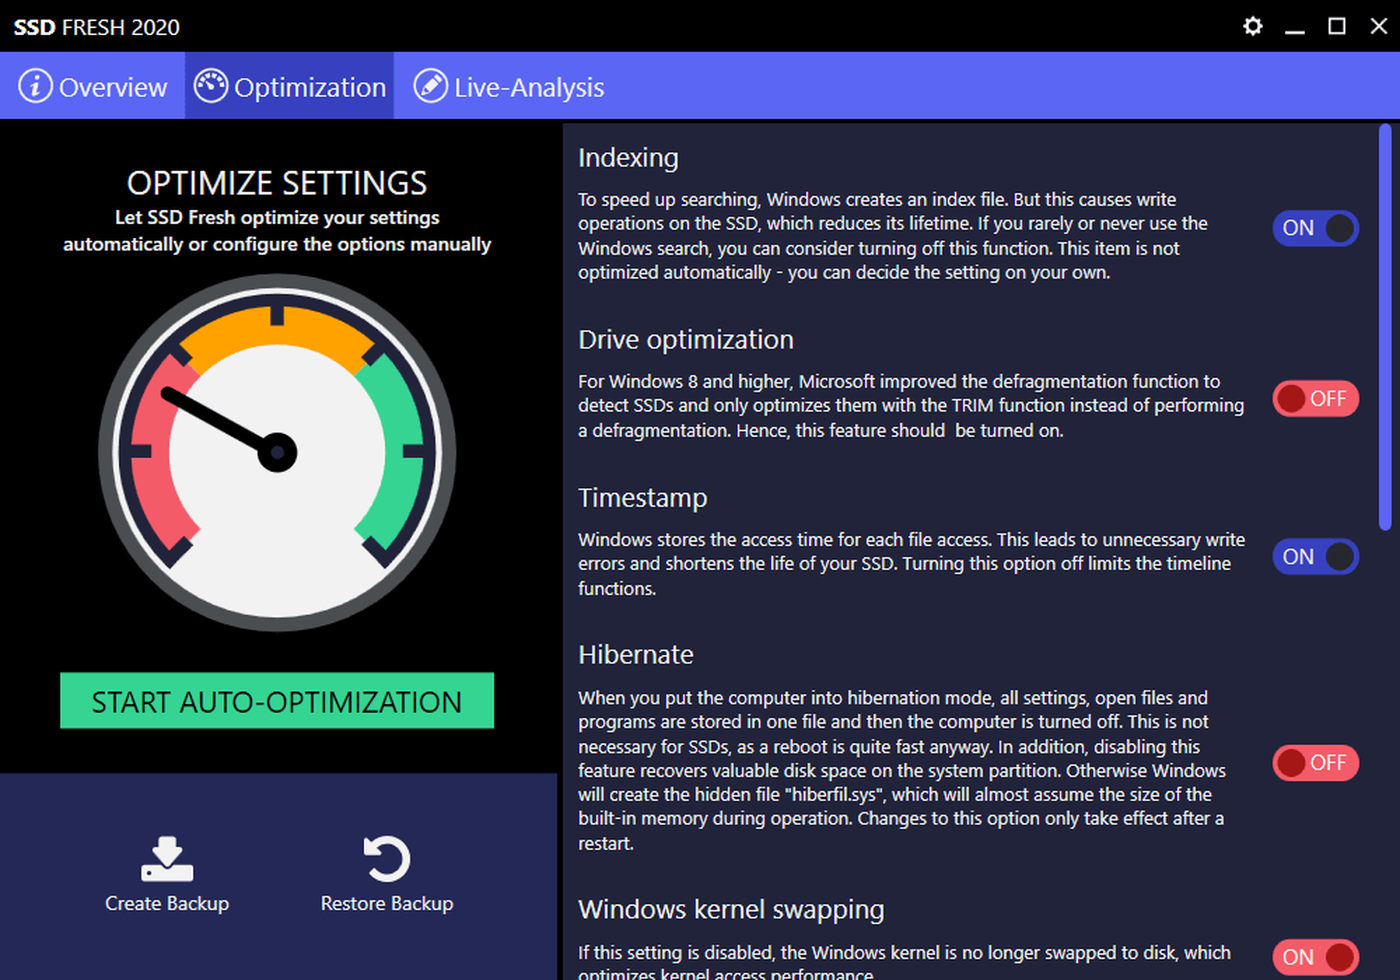
Task: Click the Live-Analysis pencil icon
Action: pyautogui.click(x=431, y=86)
